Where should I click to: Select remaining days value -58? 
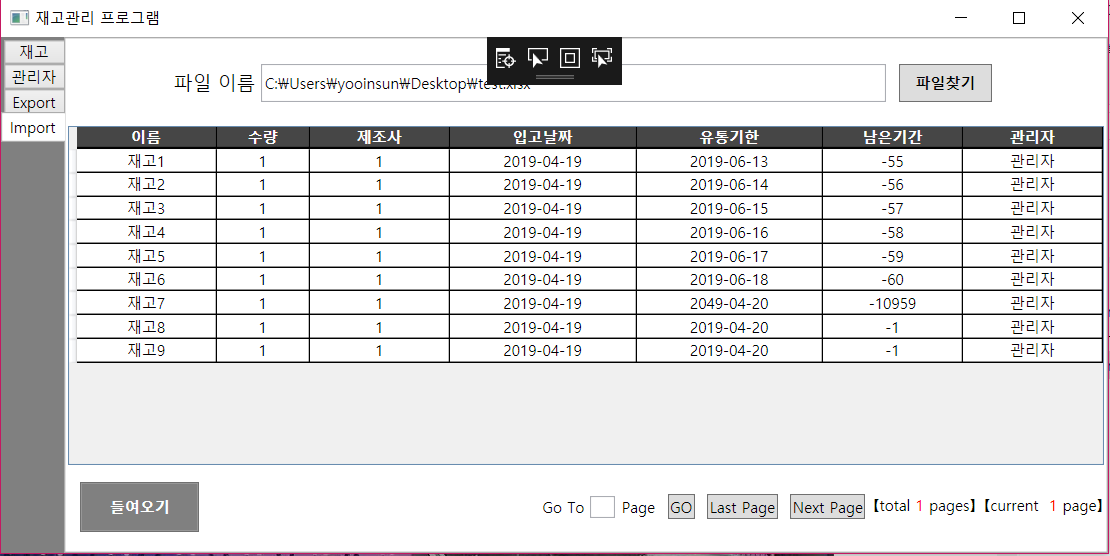coord(893,232)
